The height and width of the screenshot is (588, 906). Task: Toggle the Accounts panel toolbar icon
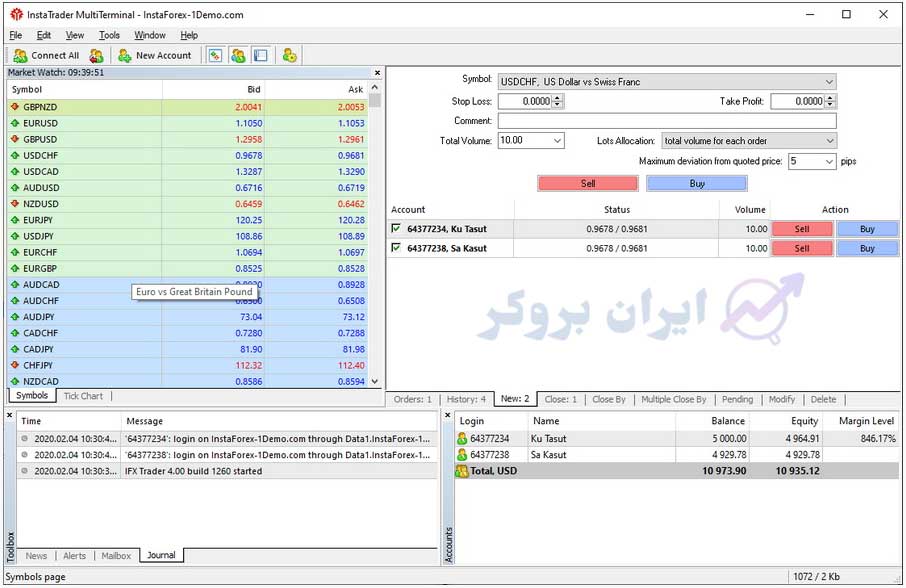238,55
